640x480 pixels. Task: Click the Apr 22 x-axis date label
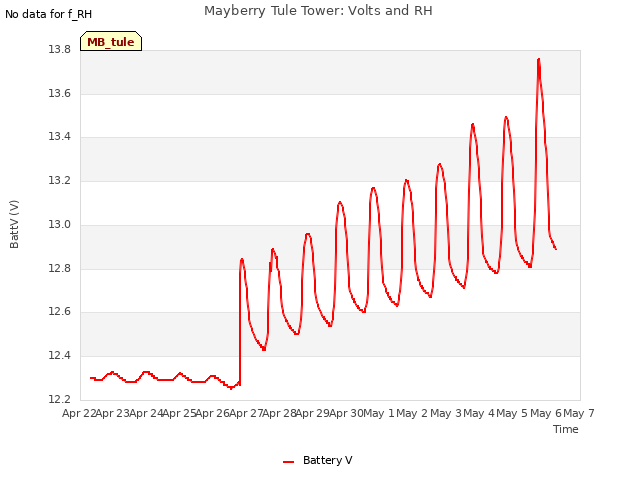click(x=79, y=413)
